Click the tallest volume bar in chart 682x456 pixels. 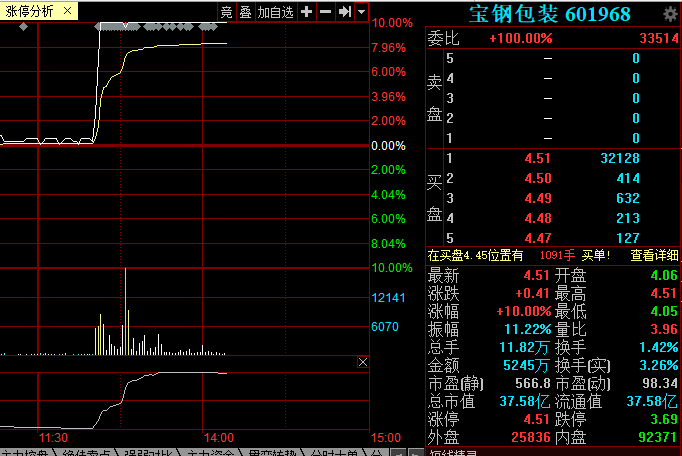[x=125, y=310]
